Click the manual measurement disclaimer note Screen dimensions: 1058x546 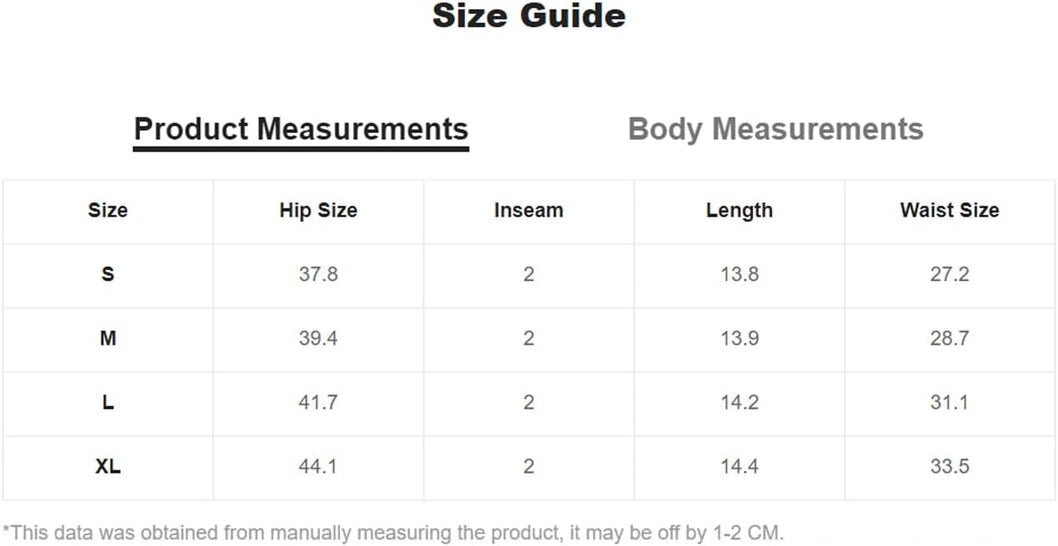point(393,531)
